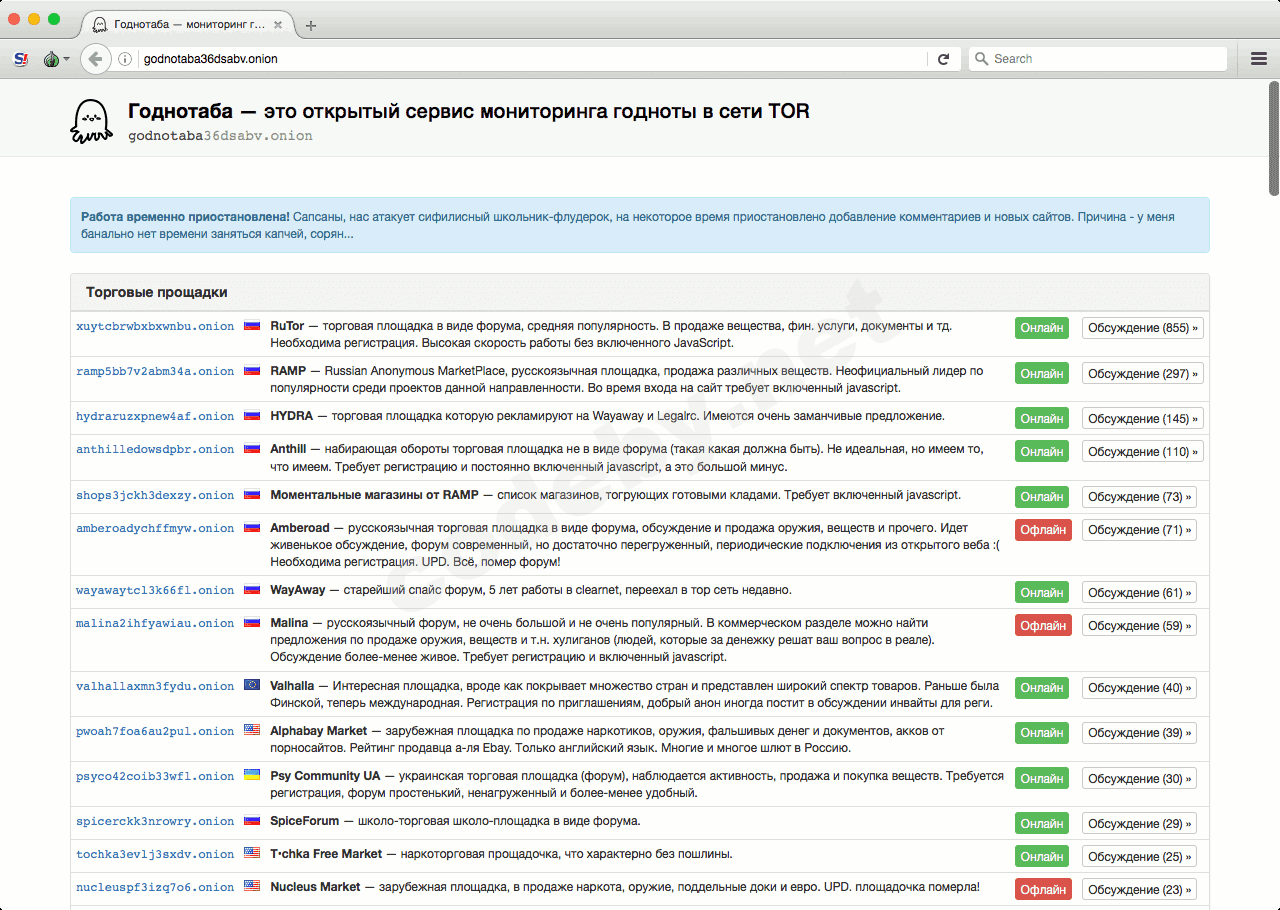Screen dimensions: 1280x910
Task: Open psyco42coib33wfl.onion link
Action: 155,776
